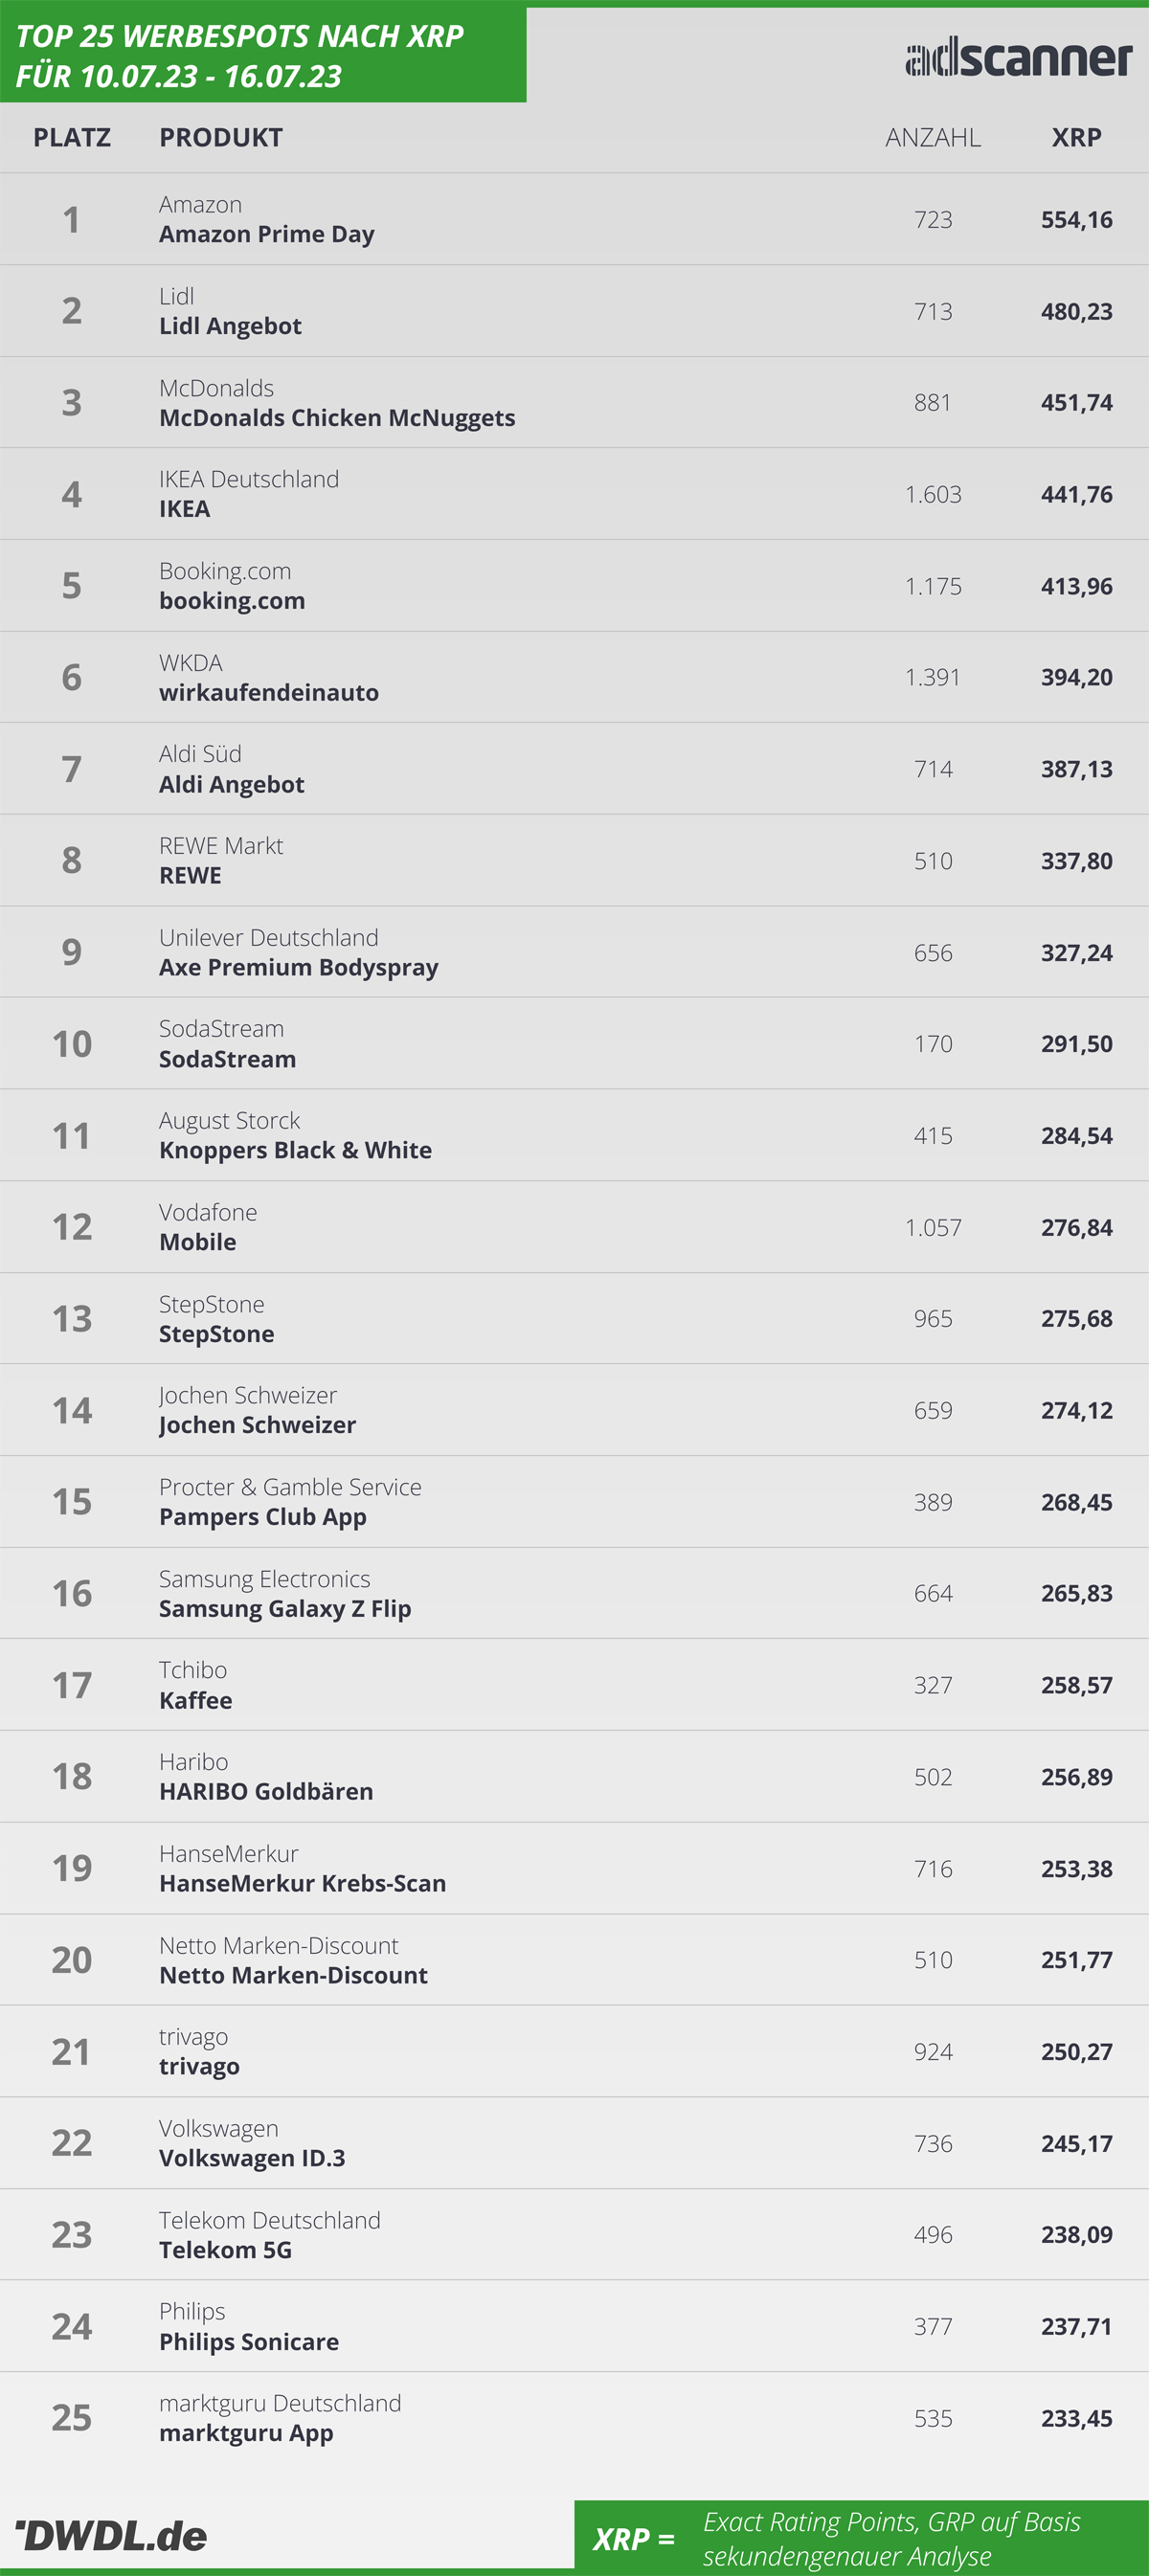1149x2576 pixels.
Task: Click the Lidl Angebot entry
Action: pos(230,326)
